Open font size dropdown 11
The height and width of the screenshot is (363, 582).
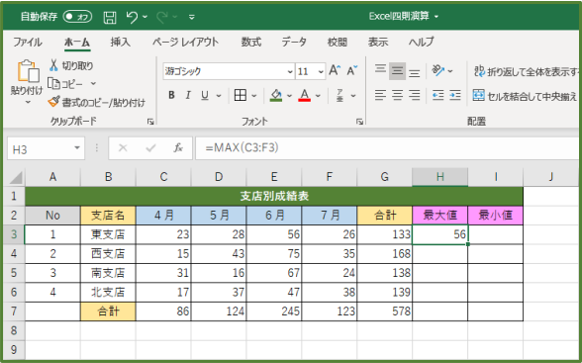(321, 71)
